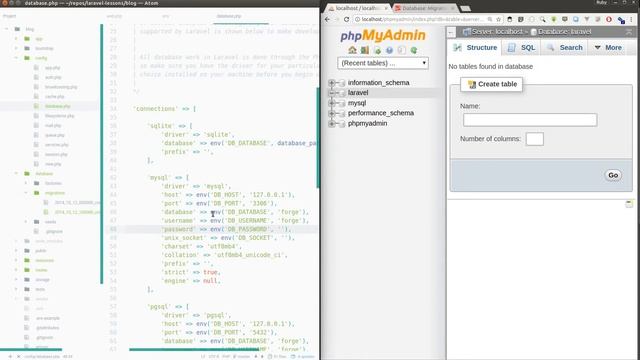Click the 'engine' => null code line

[191, 281]
